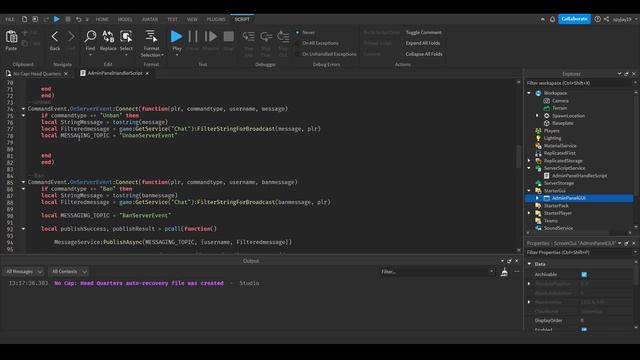Switch to the VIEW ribbon tab
The image size is (640, 360).
(192, 19)
